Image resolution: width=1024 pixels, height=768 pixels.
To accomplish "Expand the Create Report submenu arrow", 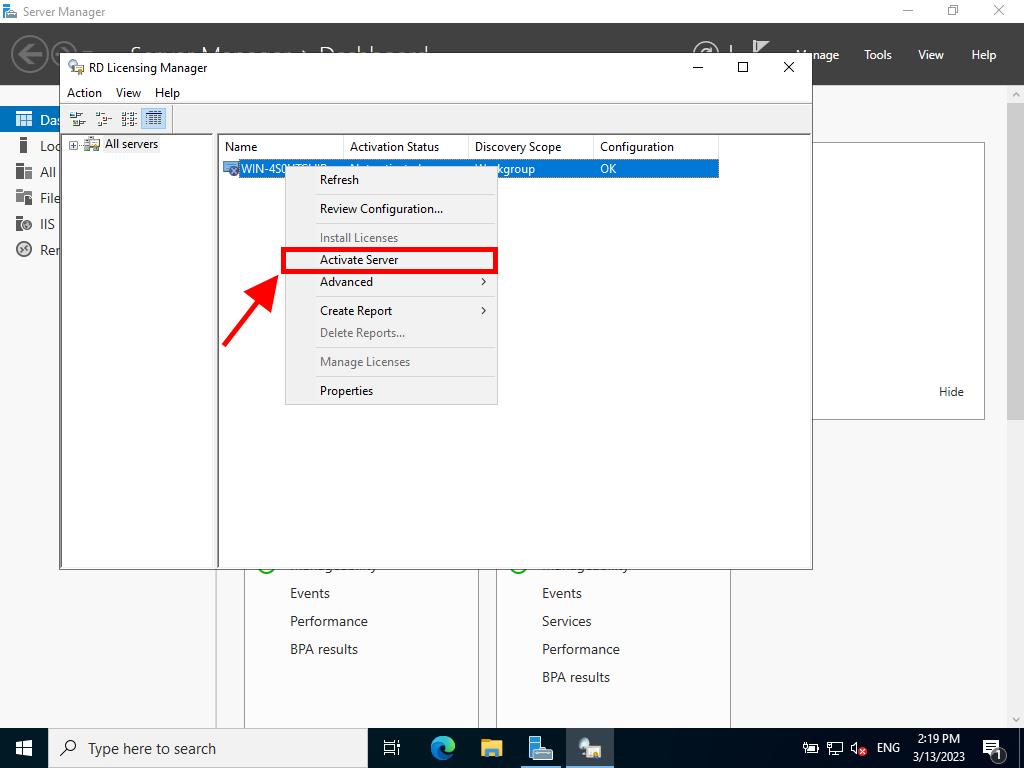I will click(483, 310).
